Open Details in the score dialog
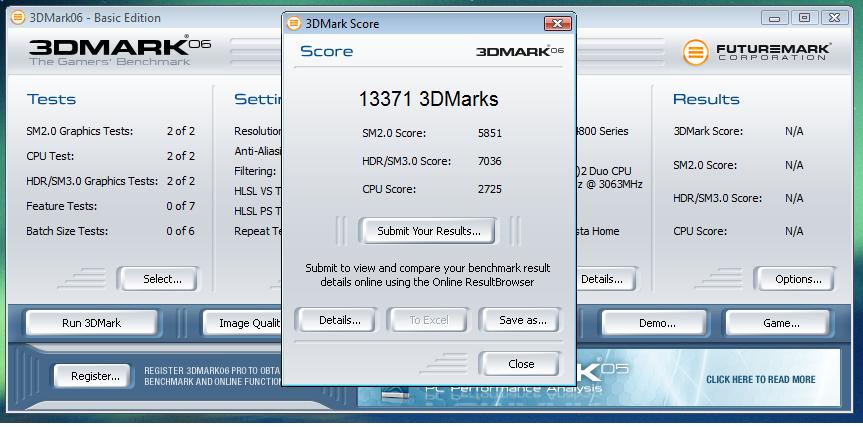The image size is (863, 427). point(339,320)
